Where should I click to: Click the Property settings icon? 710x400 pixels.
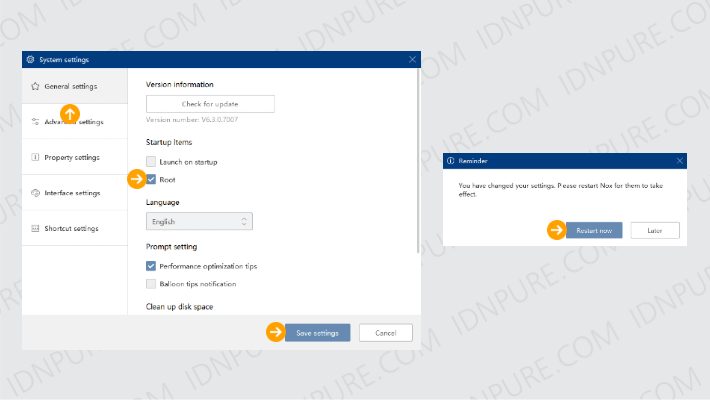35,157
